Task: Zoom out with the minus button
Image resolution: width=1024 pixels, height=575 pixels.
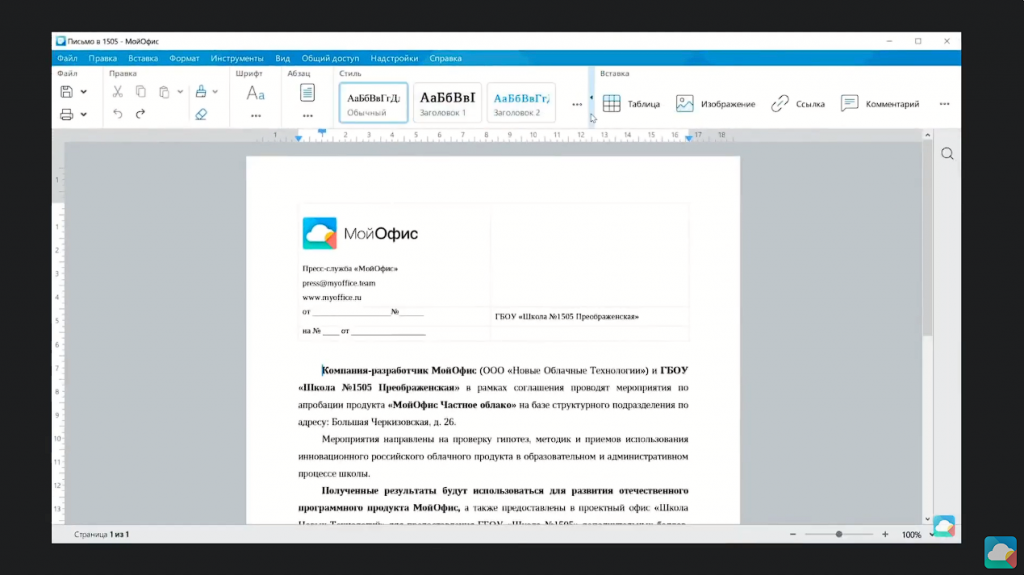Action: [x=793, y=534]
